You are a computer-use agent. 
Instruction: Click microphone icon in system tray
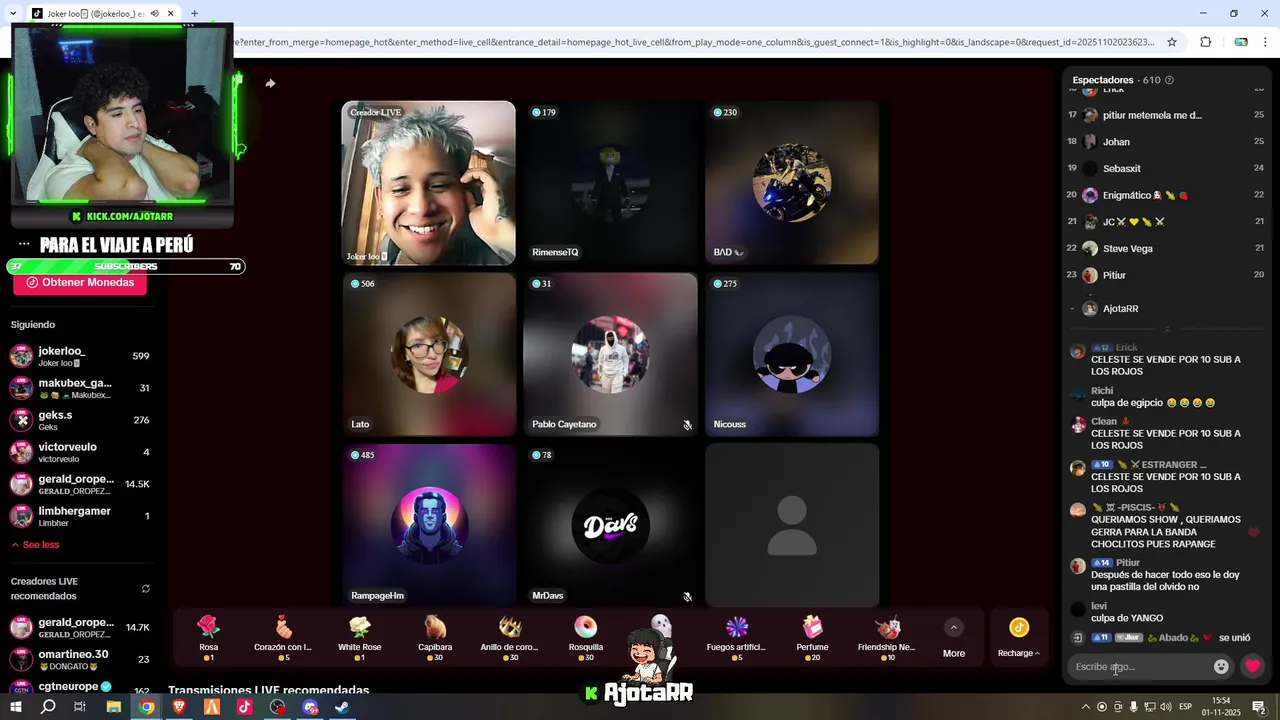click(x=1134, y=707)
